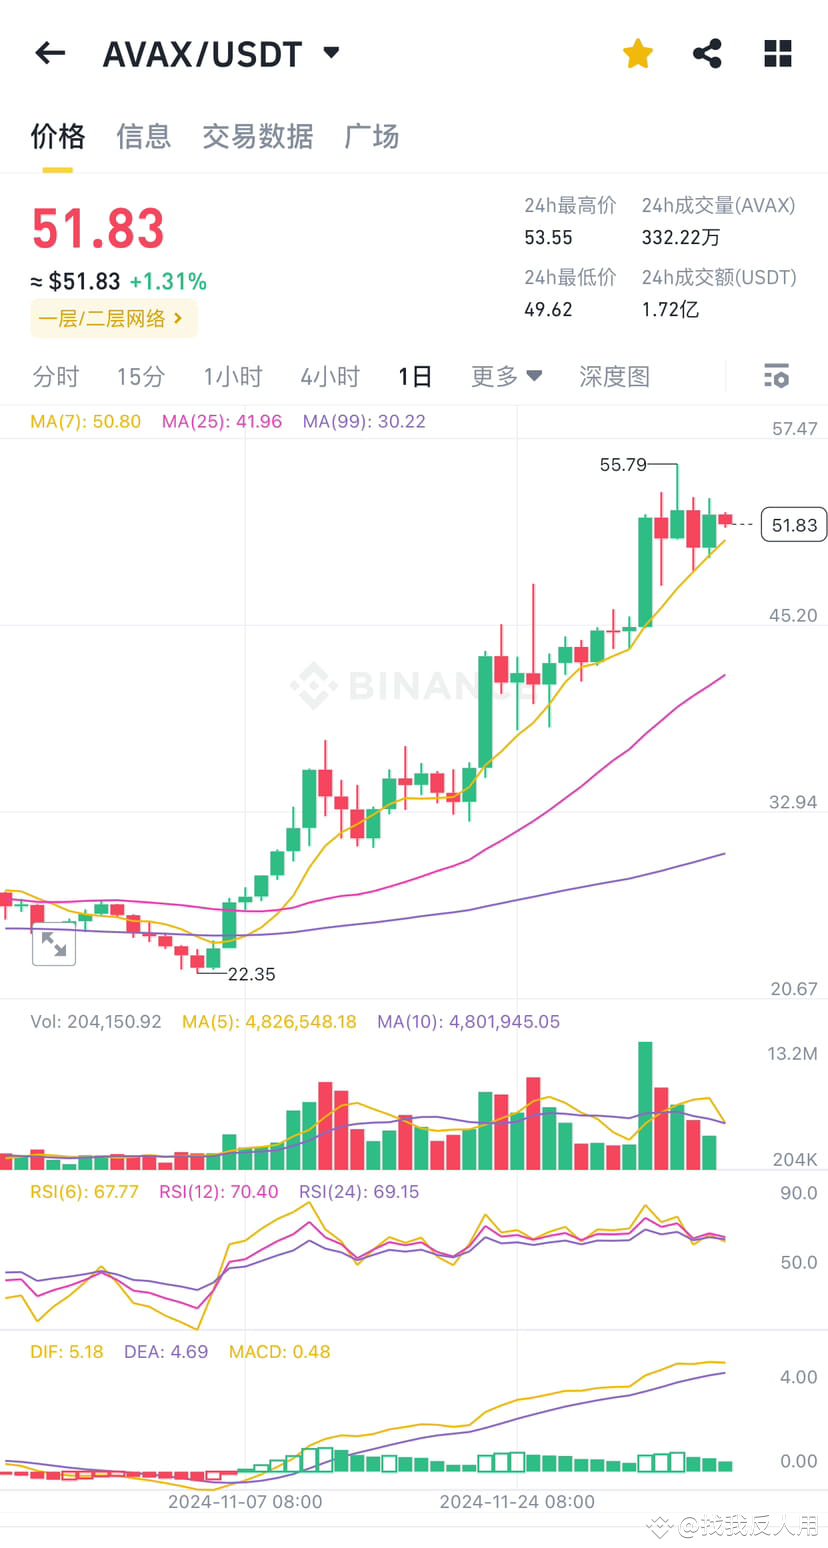Screen dimensions: 828x1548
Task: Switch to the 交易数据 tab
Action: pyautogui.click(x=258, y=137)
